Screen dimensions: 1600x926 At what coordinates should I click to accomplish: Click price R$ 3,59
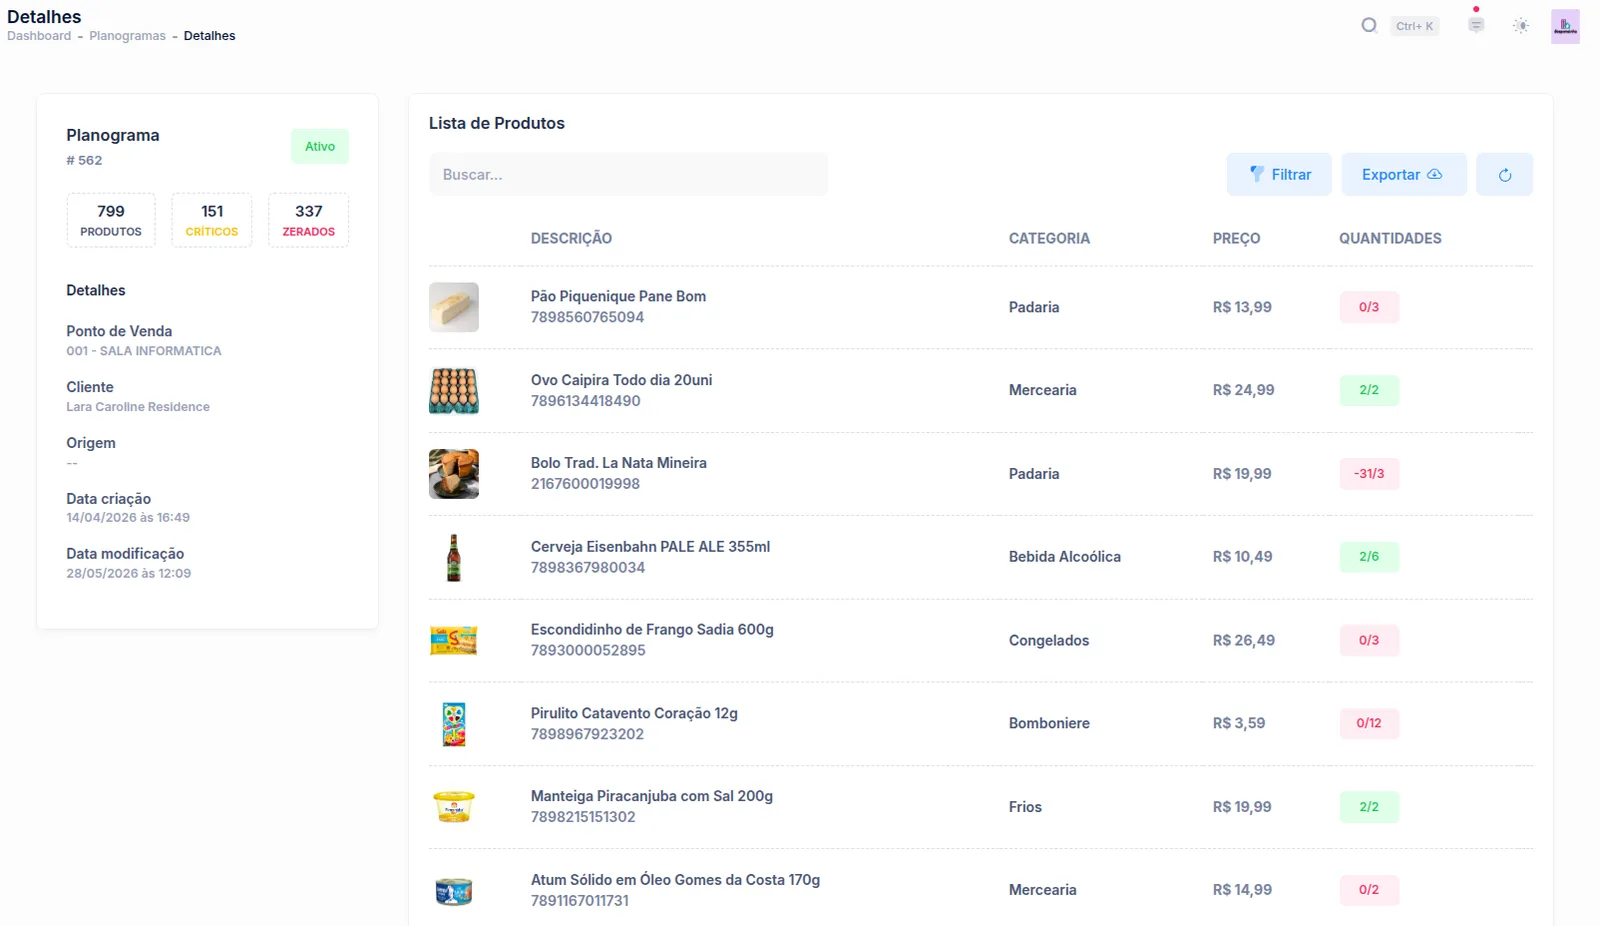pyautogui.click(x=1239, y=724)
